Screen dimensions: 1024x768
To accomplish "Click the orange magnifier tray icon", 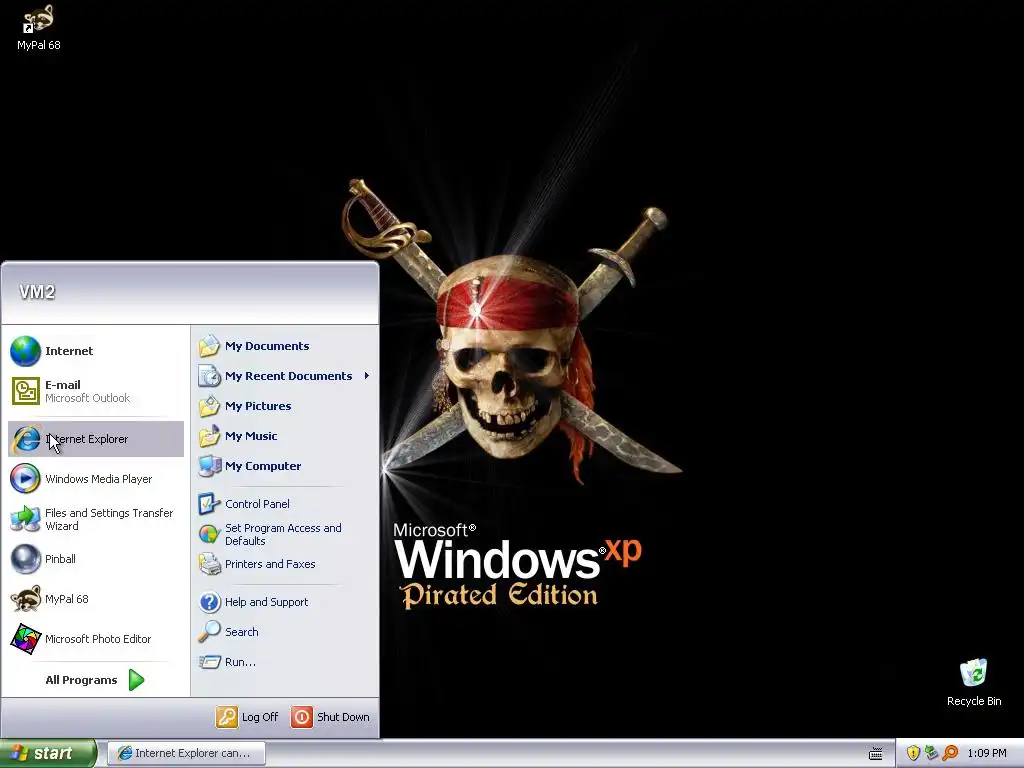I will click(x=950, y=753).
